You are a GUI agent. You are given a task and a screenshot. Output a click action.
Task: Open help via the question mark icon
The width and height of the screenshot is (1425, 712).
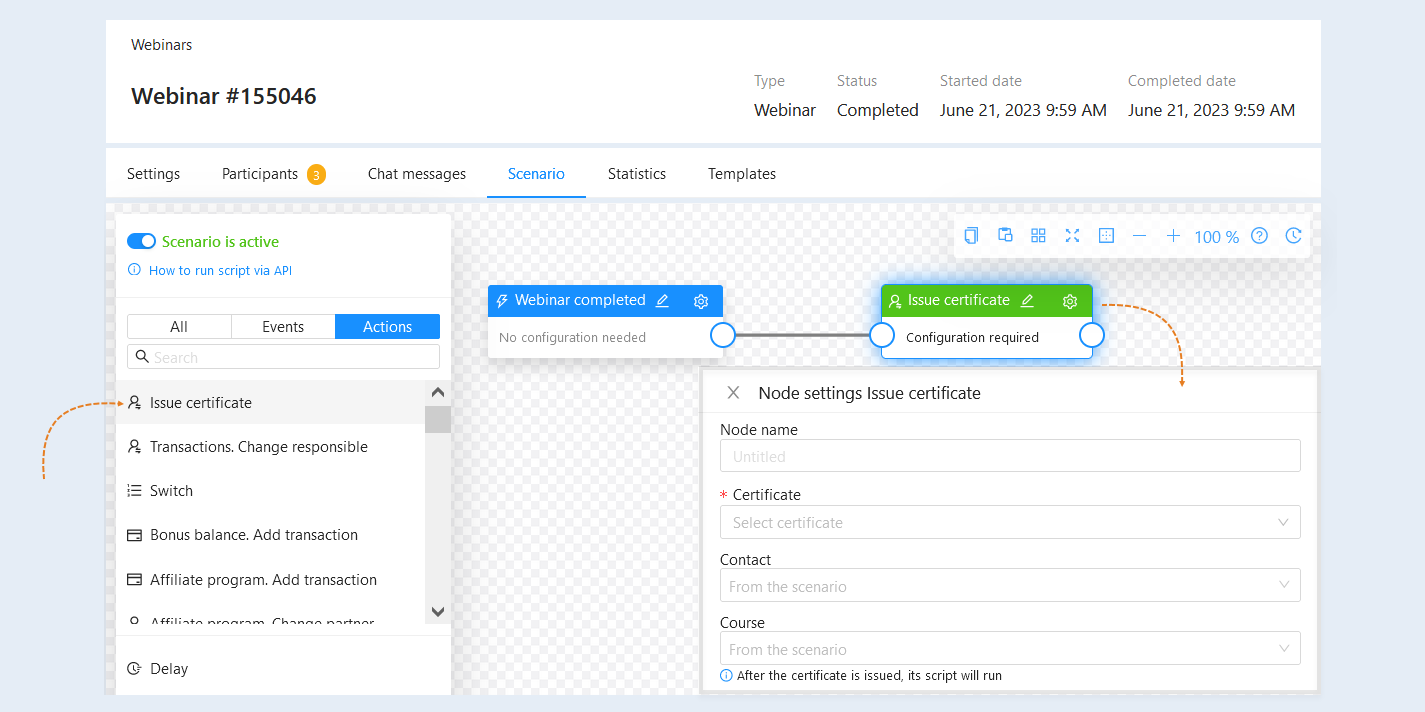1260,236
